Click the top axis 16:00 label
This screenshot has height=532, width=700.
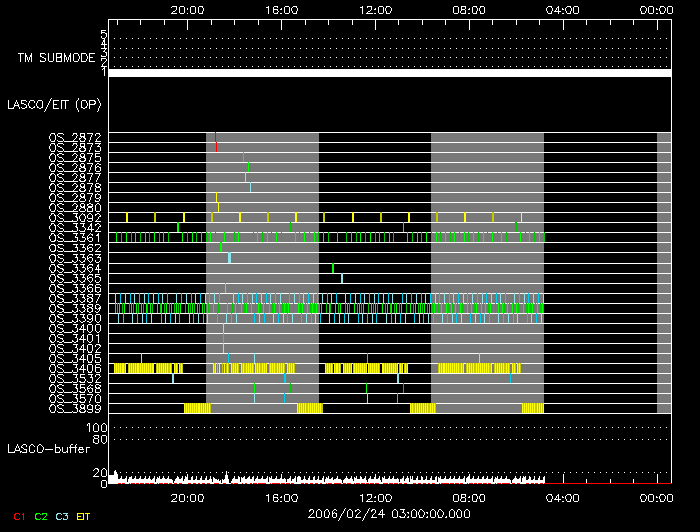[x=281, y=10]
